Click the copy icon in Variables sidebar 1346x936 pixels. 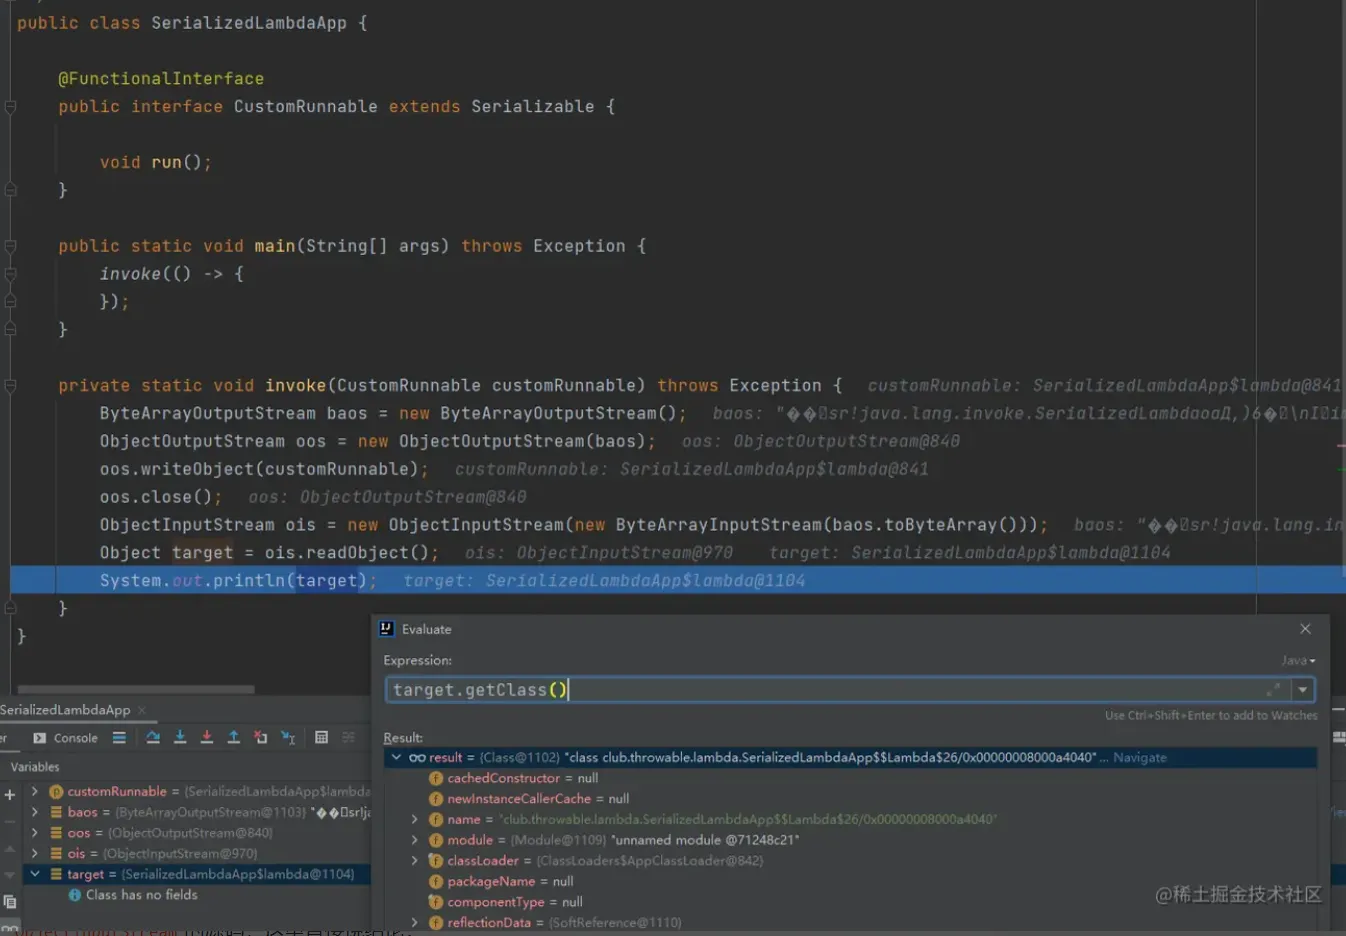point(10,901)
